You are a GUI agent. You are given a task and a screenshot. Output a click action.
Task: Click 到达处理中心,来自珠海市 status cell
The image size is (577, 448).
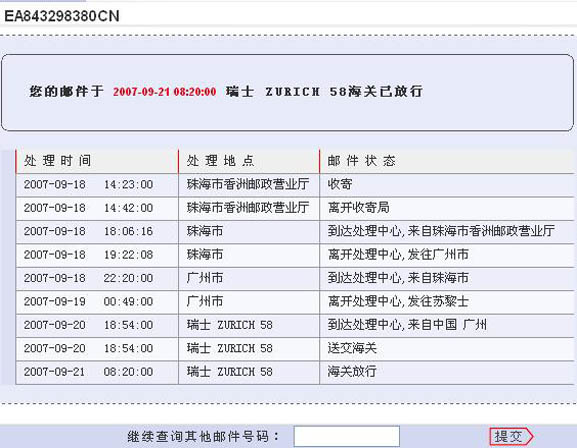pyautogui.click(x=398, y=278)
